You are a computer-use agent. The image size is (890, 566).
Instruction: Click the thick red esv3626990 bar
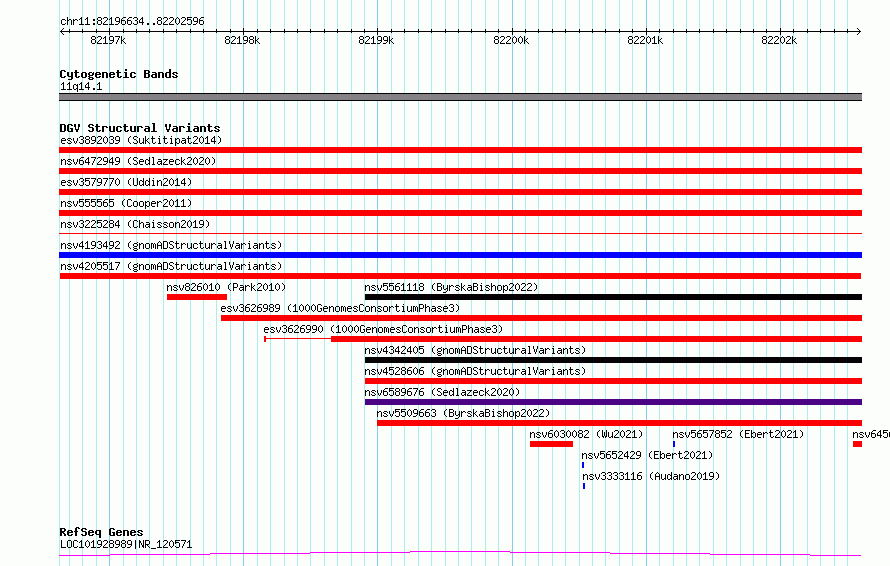pos(597,339)
